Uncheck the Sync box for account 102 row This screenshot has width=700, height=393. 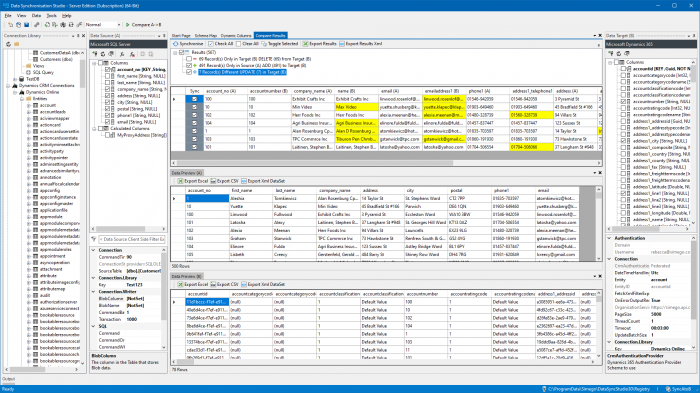[194, 115]
